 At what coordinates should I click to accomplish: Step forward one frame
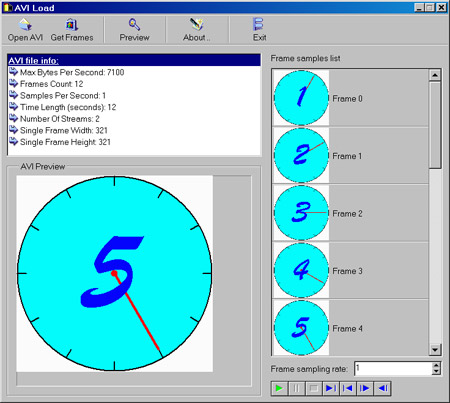tap(365, 388)
